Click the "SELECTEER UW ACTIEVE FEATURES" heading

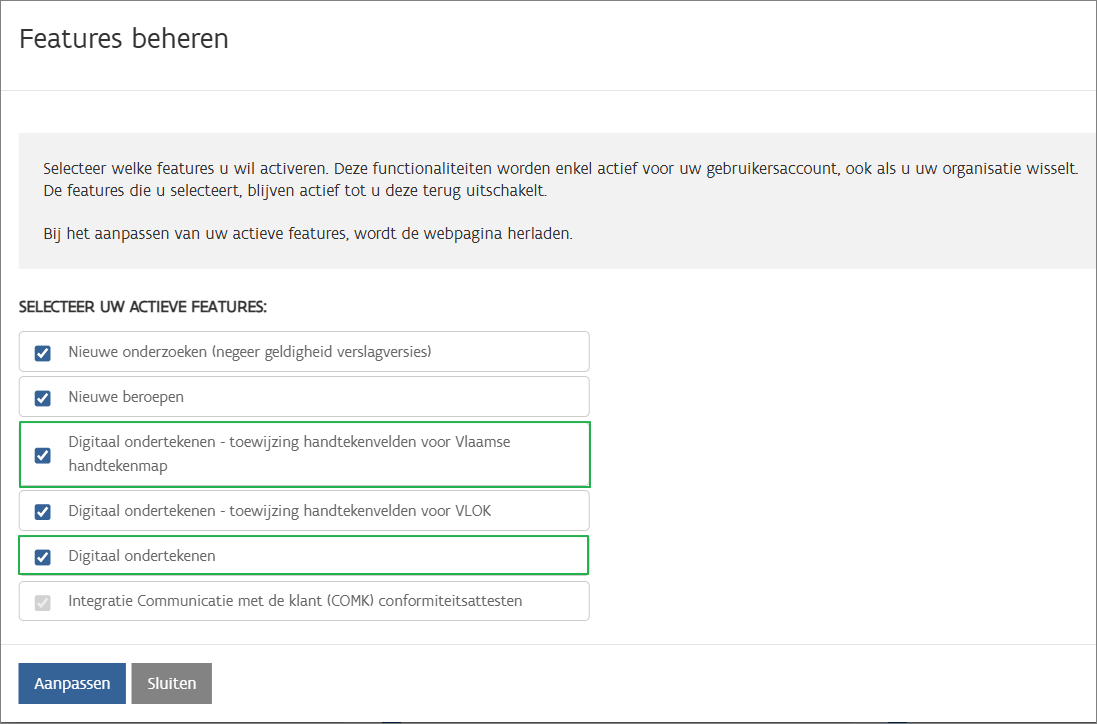tap(143, 306)
